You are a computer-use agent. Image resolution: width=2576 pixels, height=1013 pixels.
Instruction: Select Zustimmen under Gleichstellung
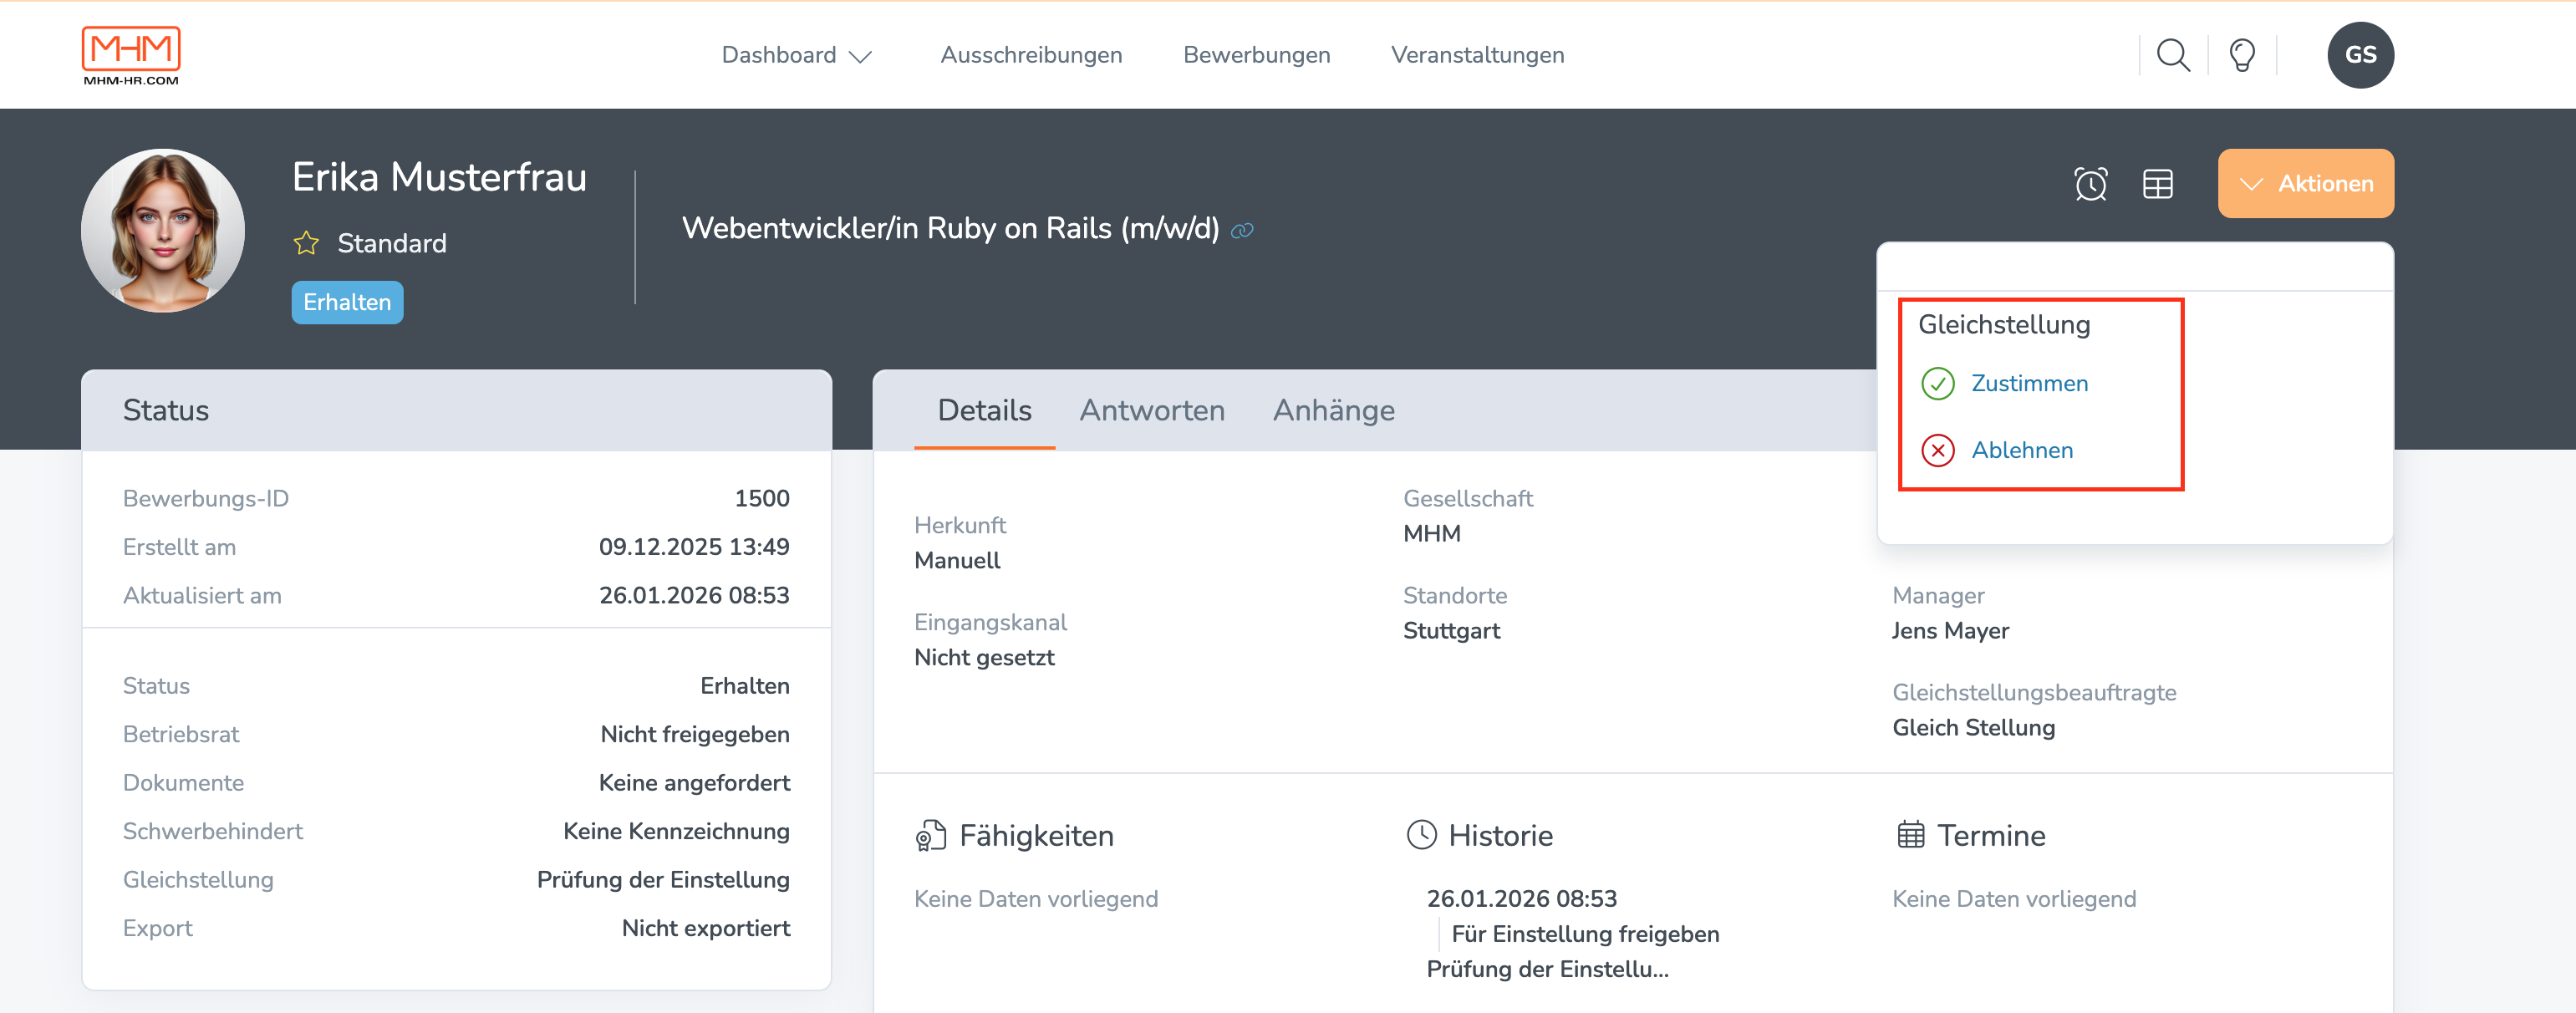(x=2028, y=383)
